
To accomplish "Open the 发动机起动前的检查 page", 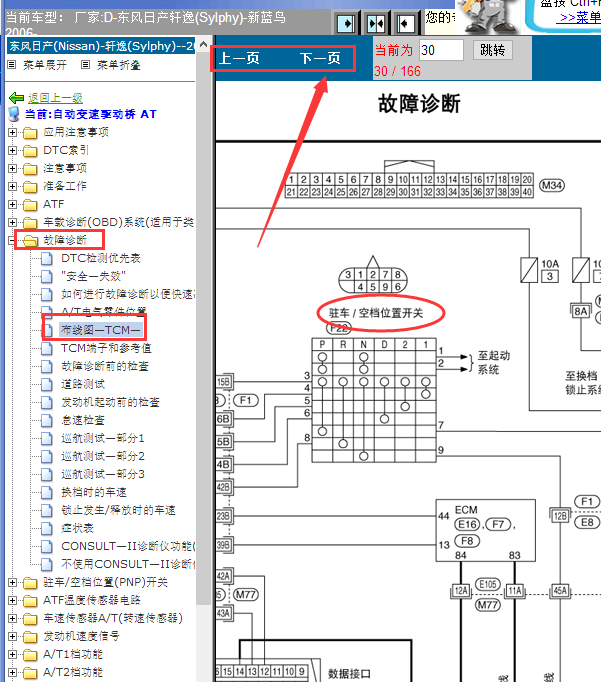I will tap(110, 402).
